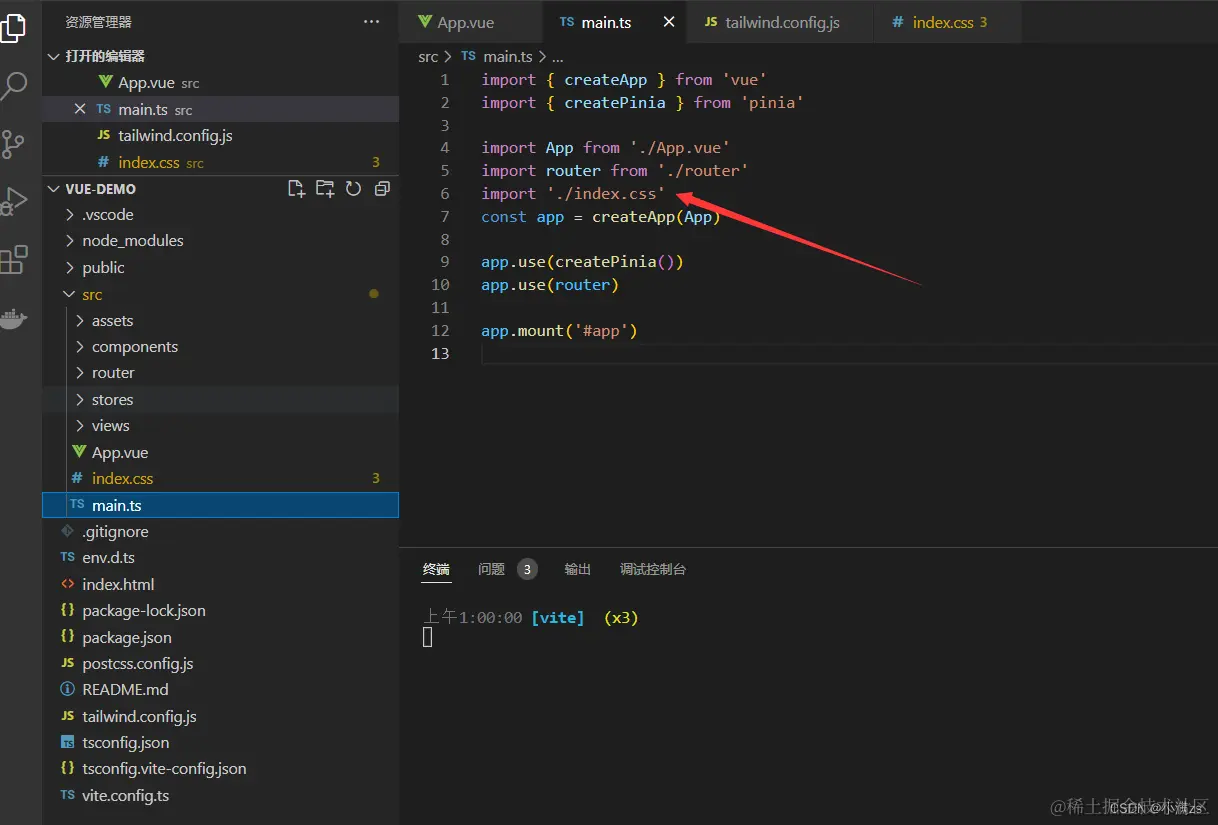Expand the router folder
The height and width of the screenshot is (825, 1218).
220,372
